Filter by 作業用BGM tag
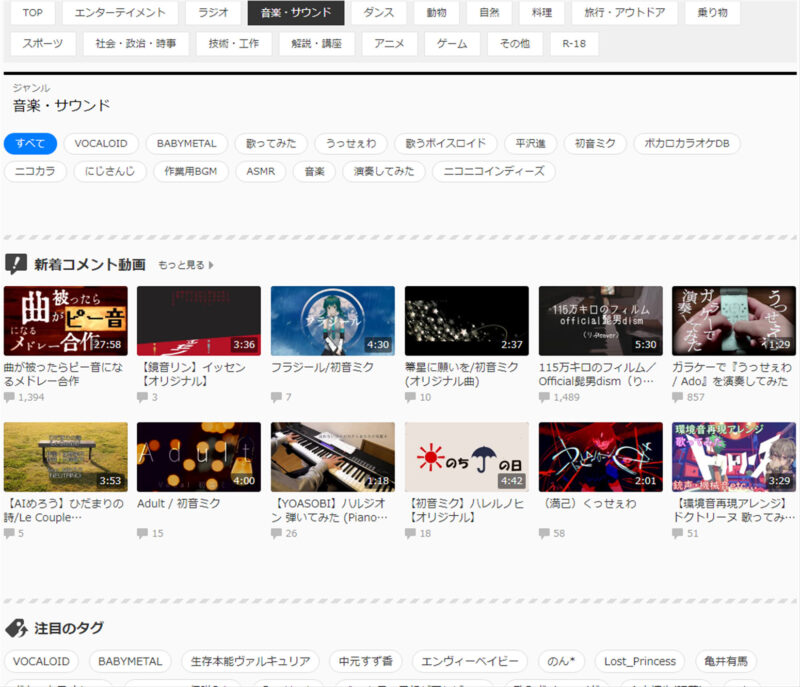Image resolution: width=800 pixels, height=687 pixels. click(x=190, y=171)
